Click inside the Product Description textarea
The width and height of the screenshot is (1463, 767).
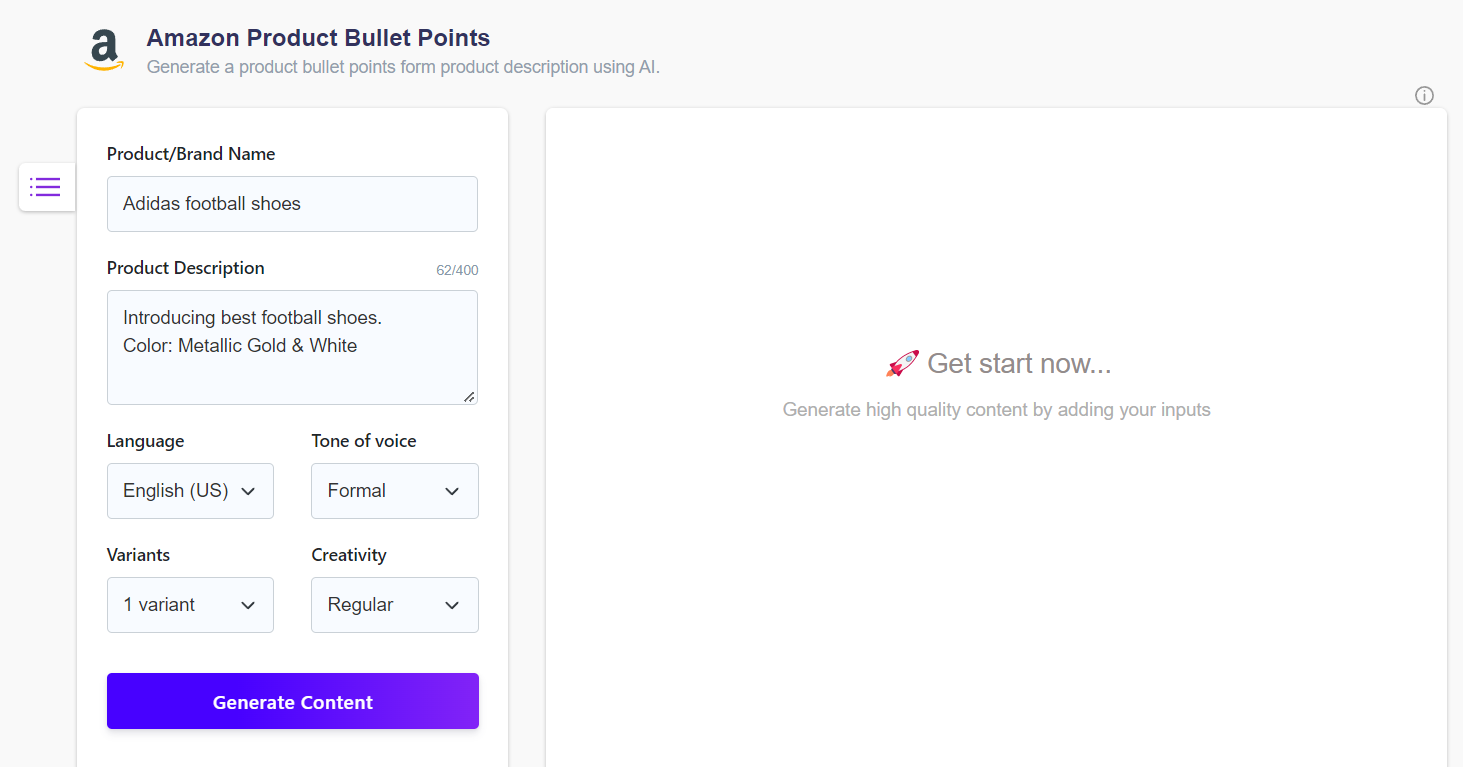click(292, 345)
